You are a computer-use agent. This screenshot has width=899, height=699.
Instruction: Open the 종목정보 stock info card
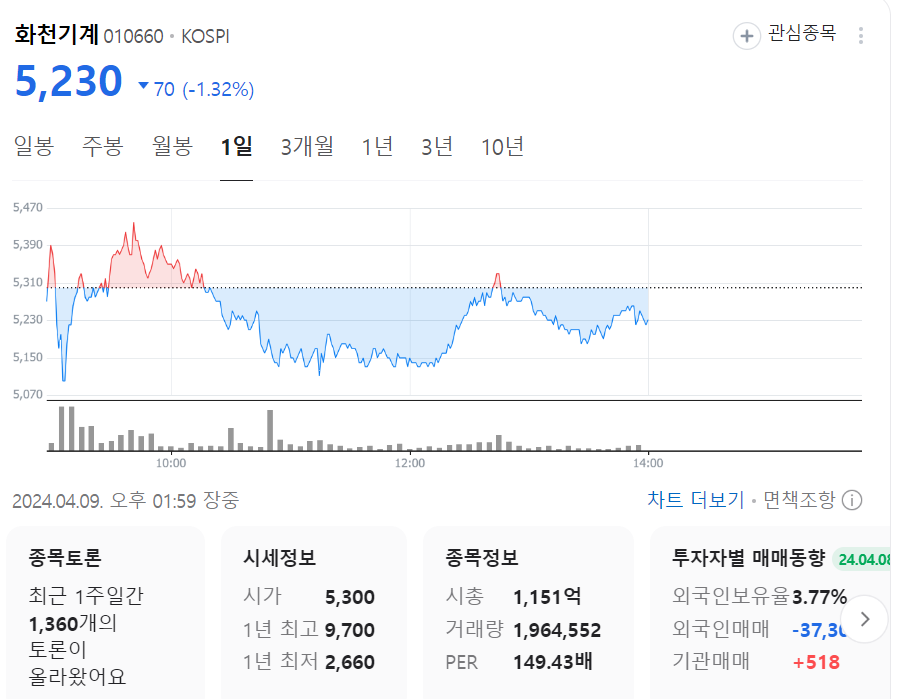[527, 612]
